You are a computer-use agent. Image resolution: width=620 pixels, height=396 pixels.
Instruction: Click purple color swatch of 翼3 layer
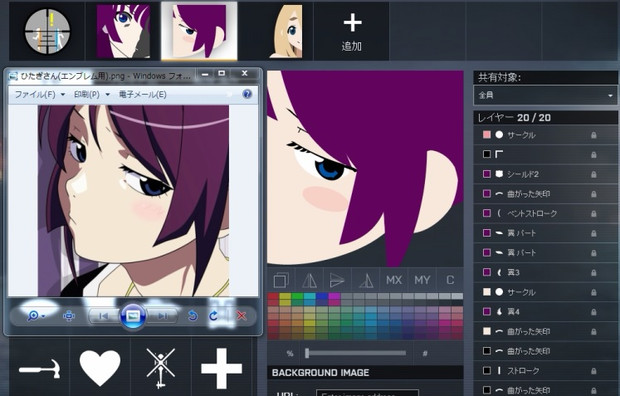tap(487, 272)
